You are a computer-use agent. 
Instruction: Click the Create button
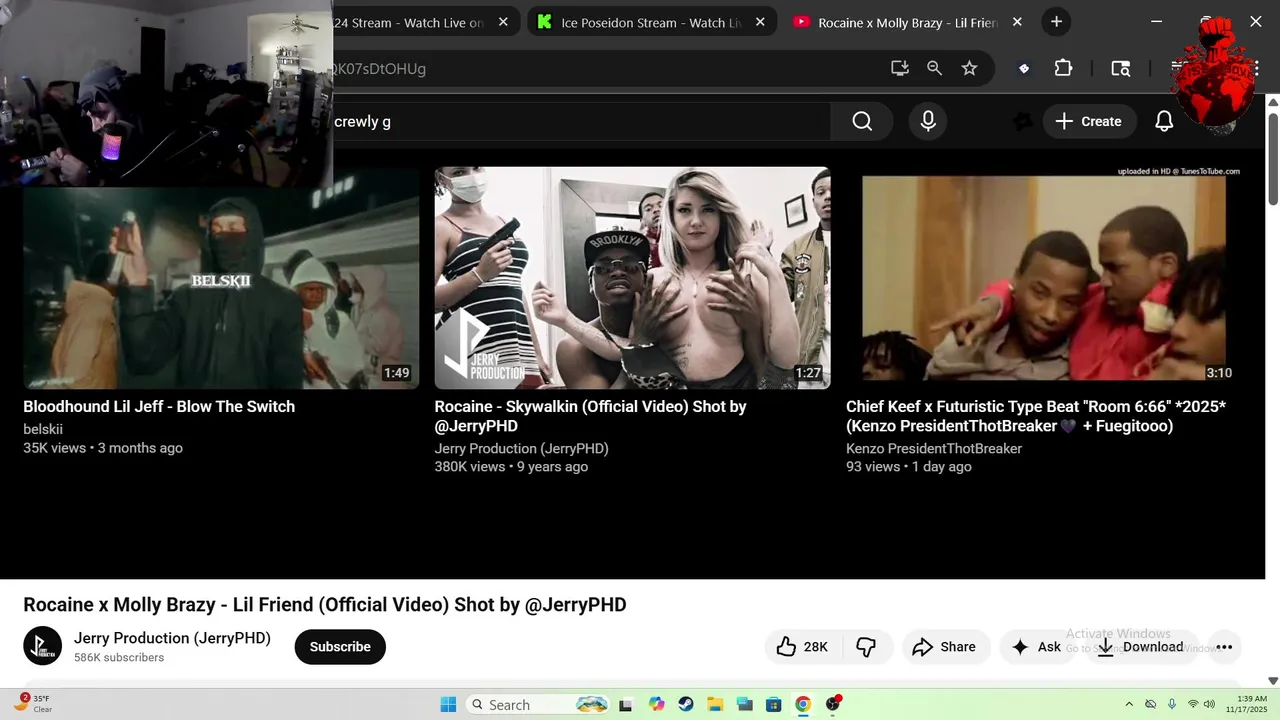[x=1089, y=121]
